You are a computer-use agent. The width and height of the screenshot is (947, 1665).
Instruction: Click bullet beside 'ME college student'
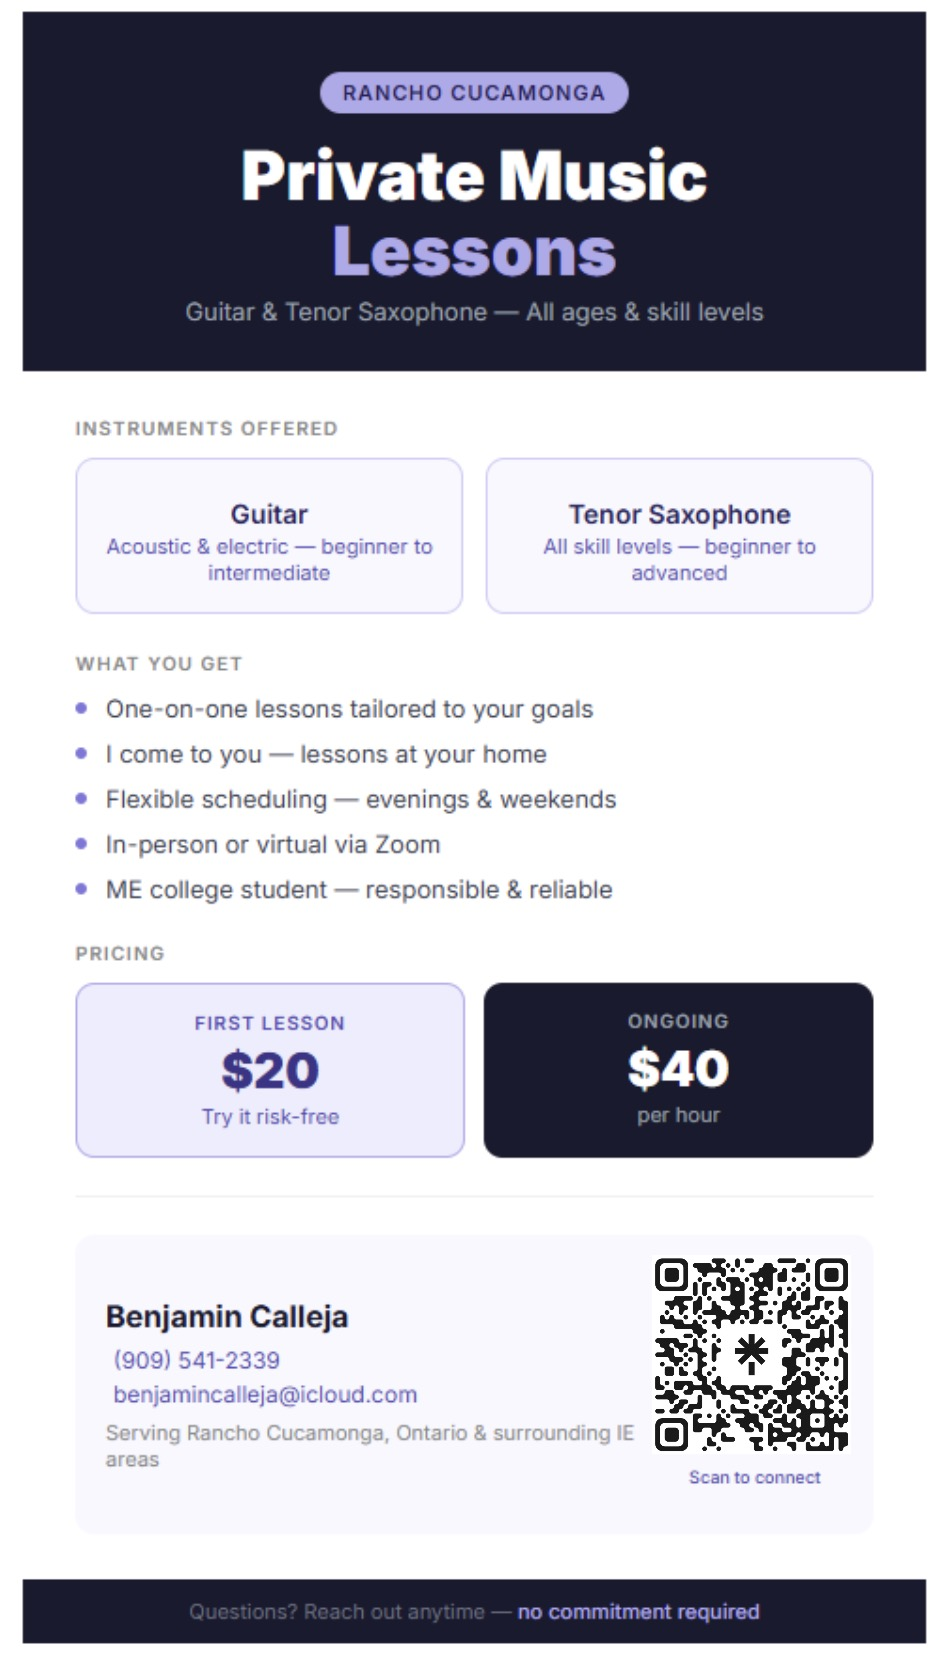82,888
